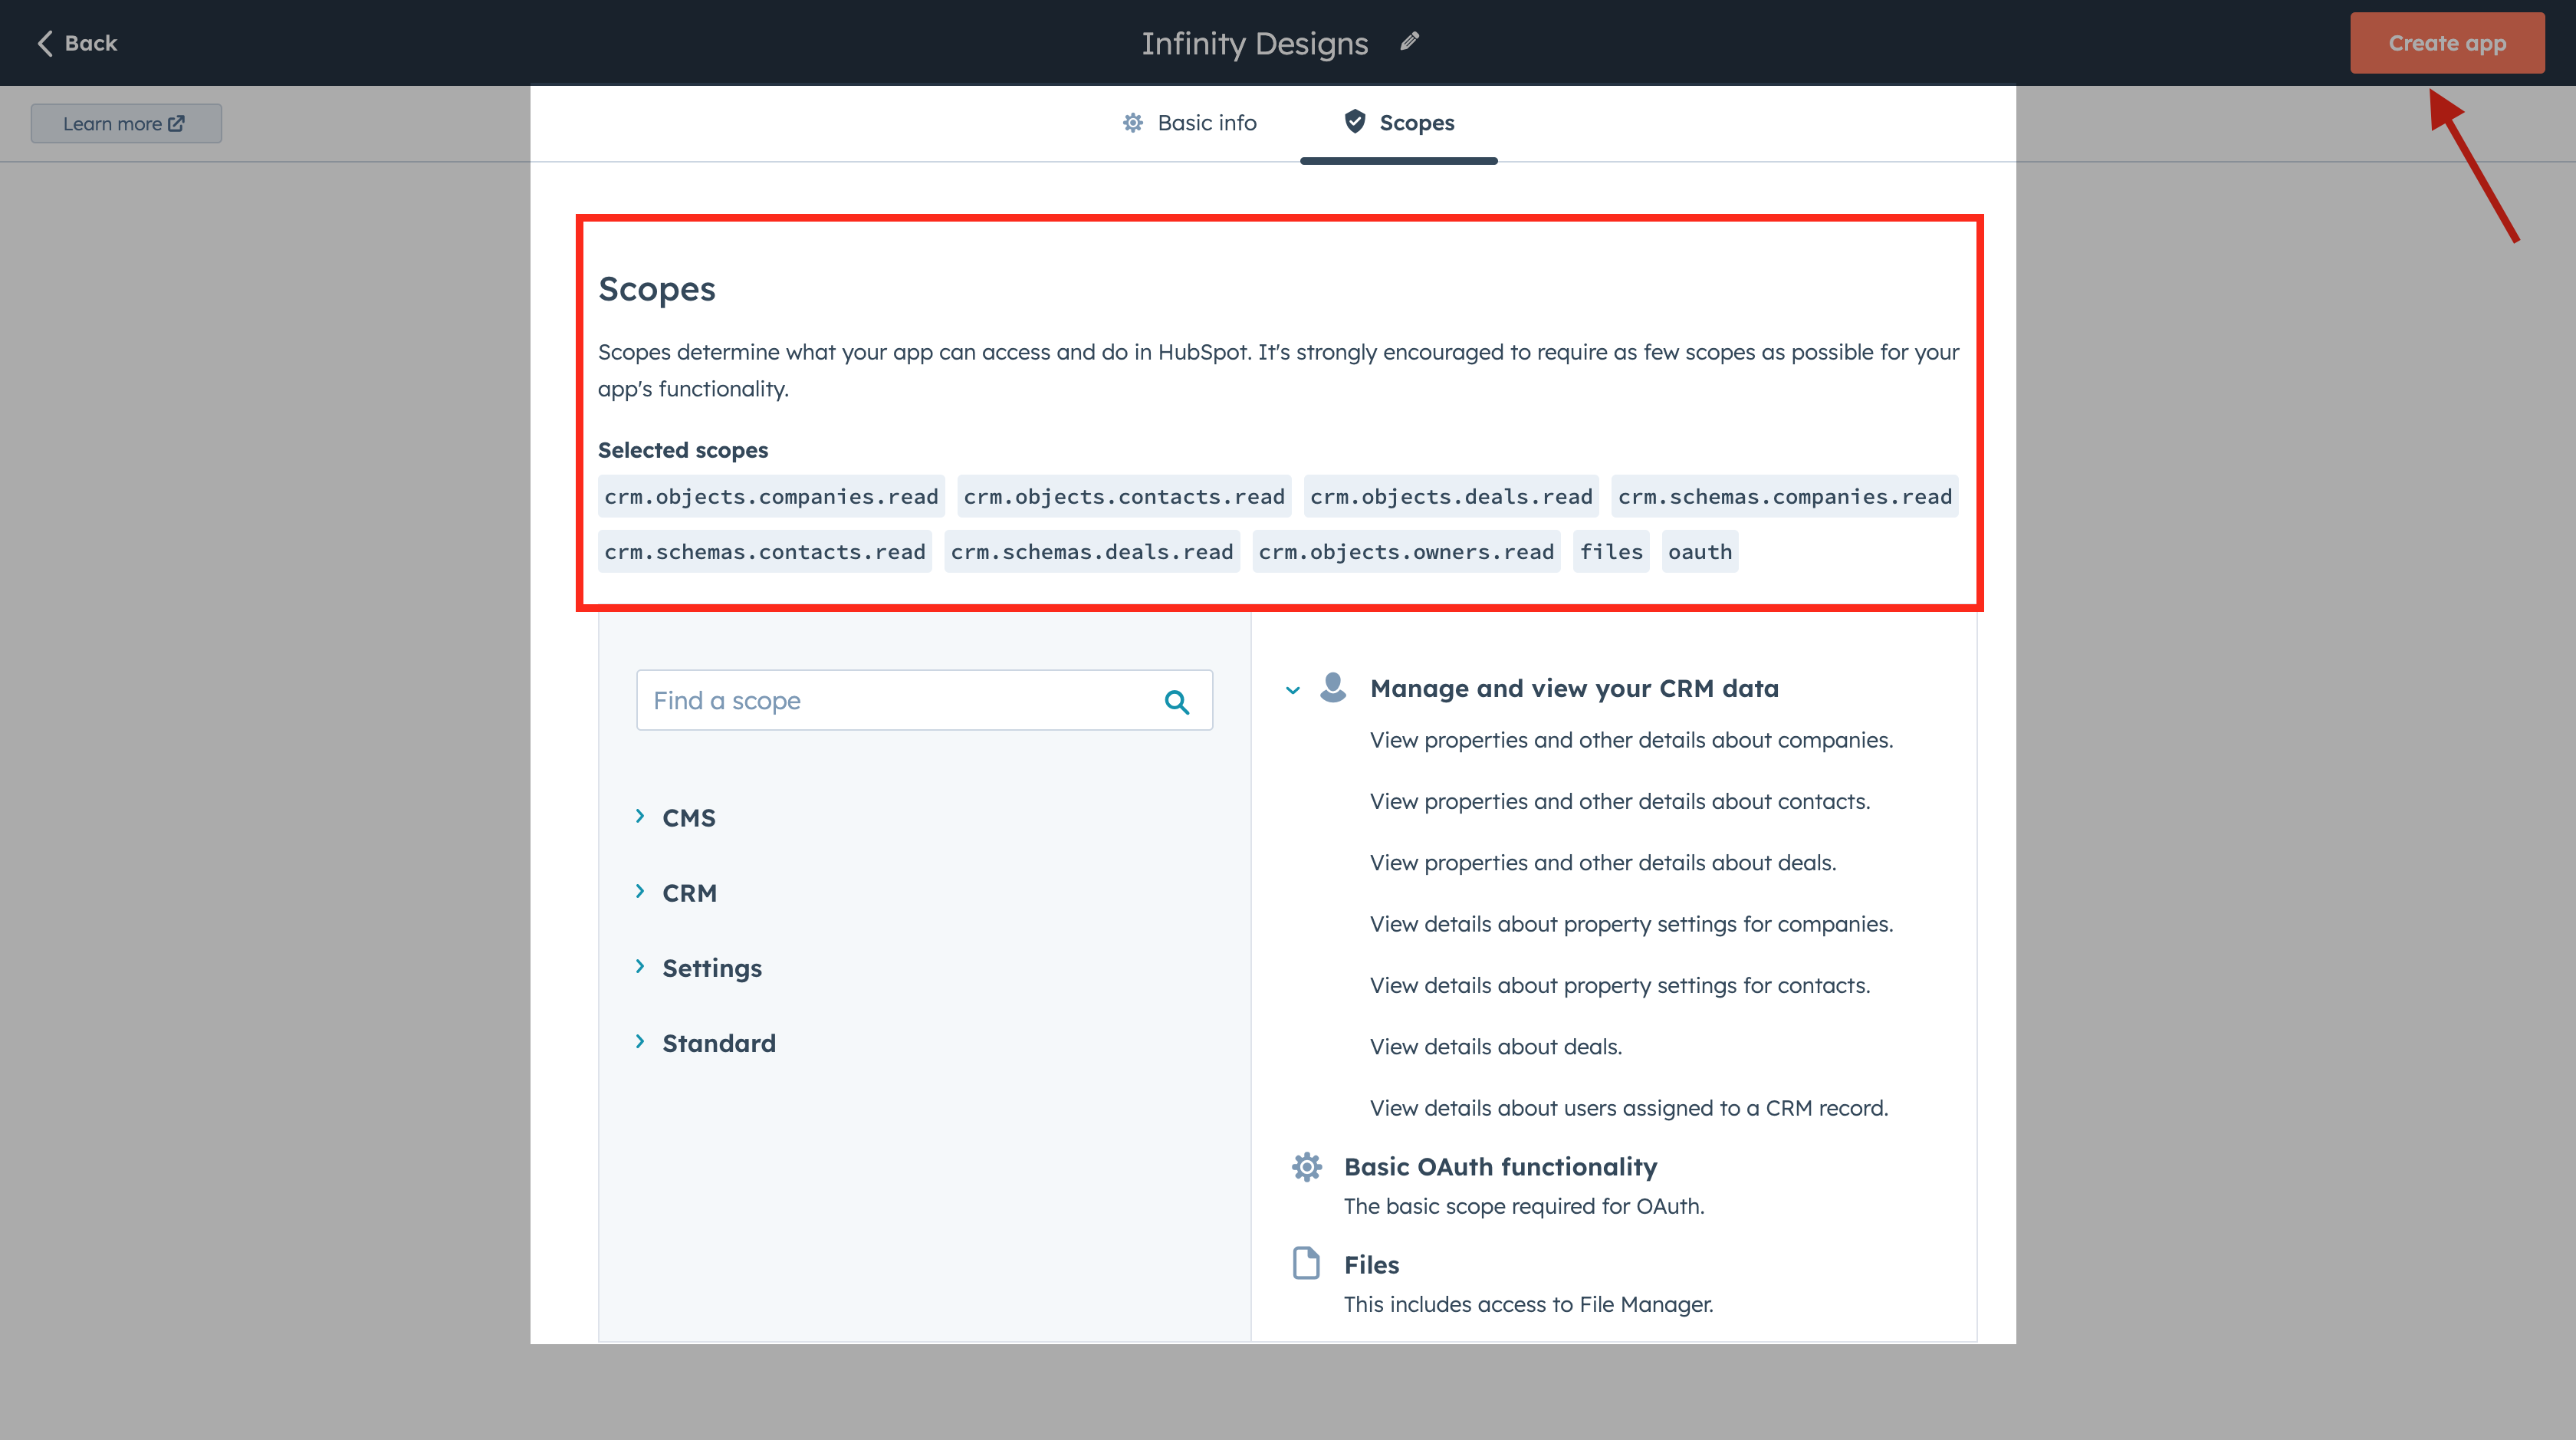
Task: Collapse Manage and view your CRM data section
Action: tap(1292, 690)
